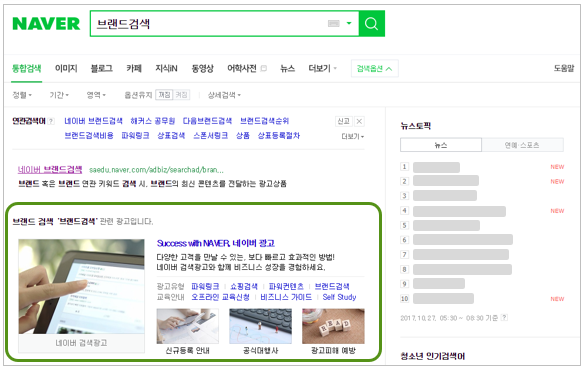Open the 영역 area dropdown

point(96,95)
